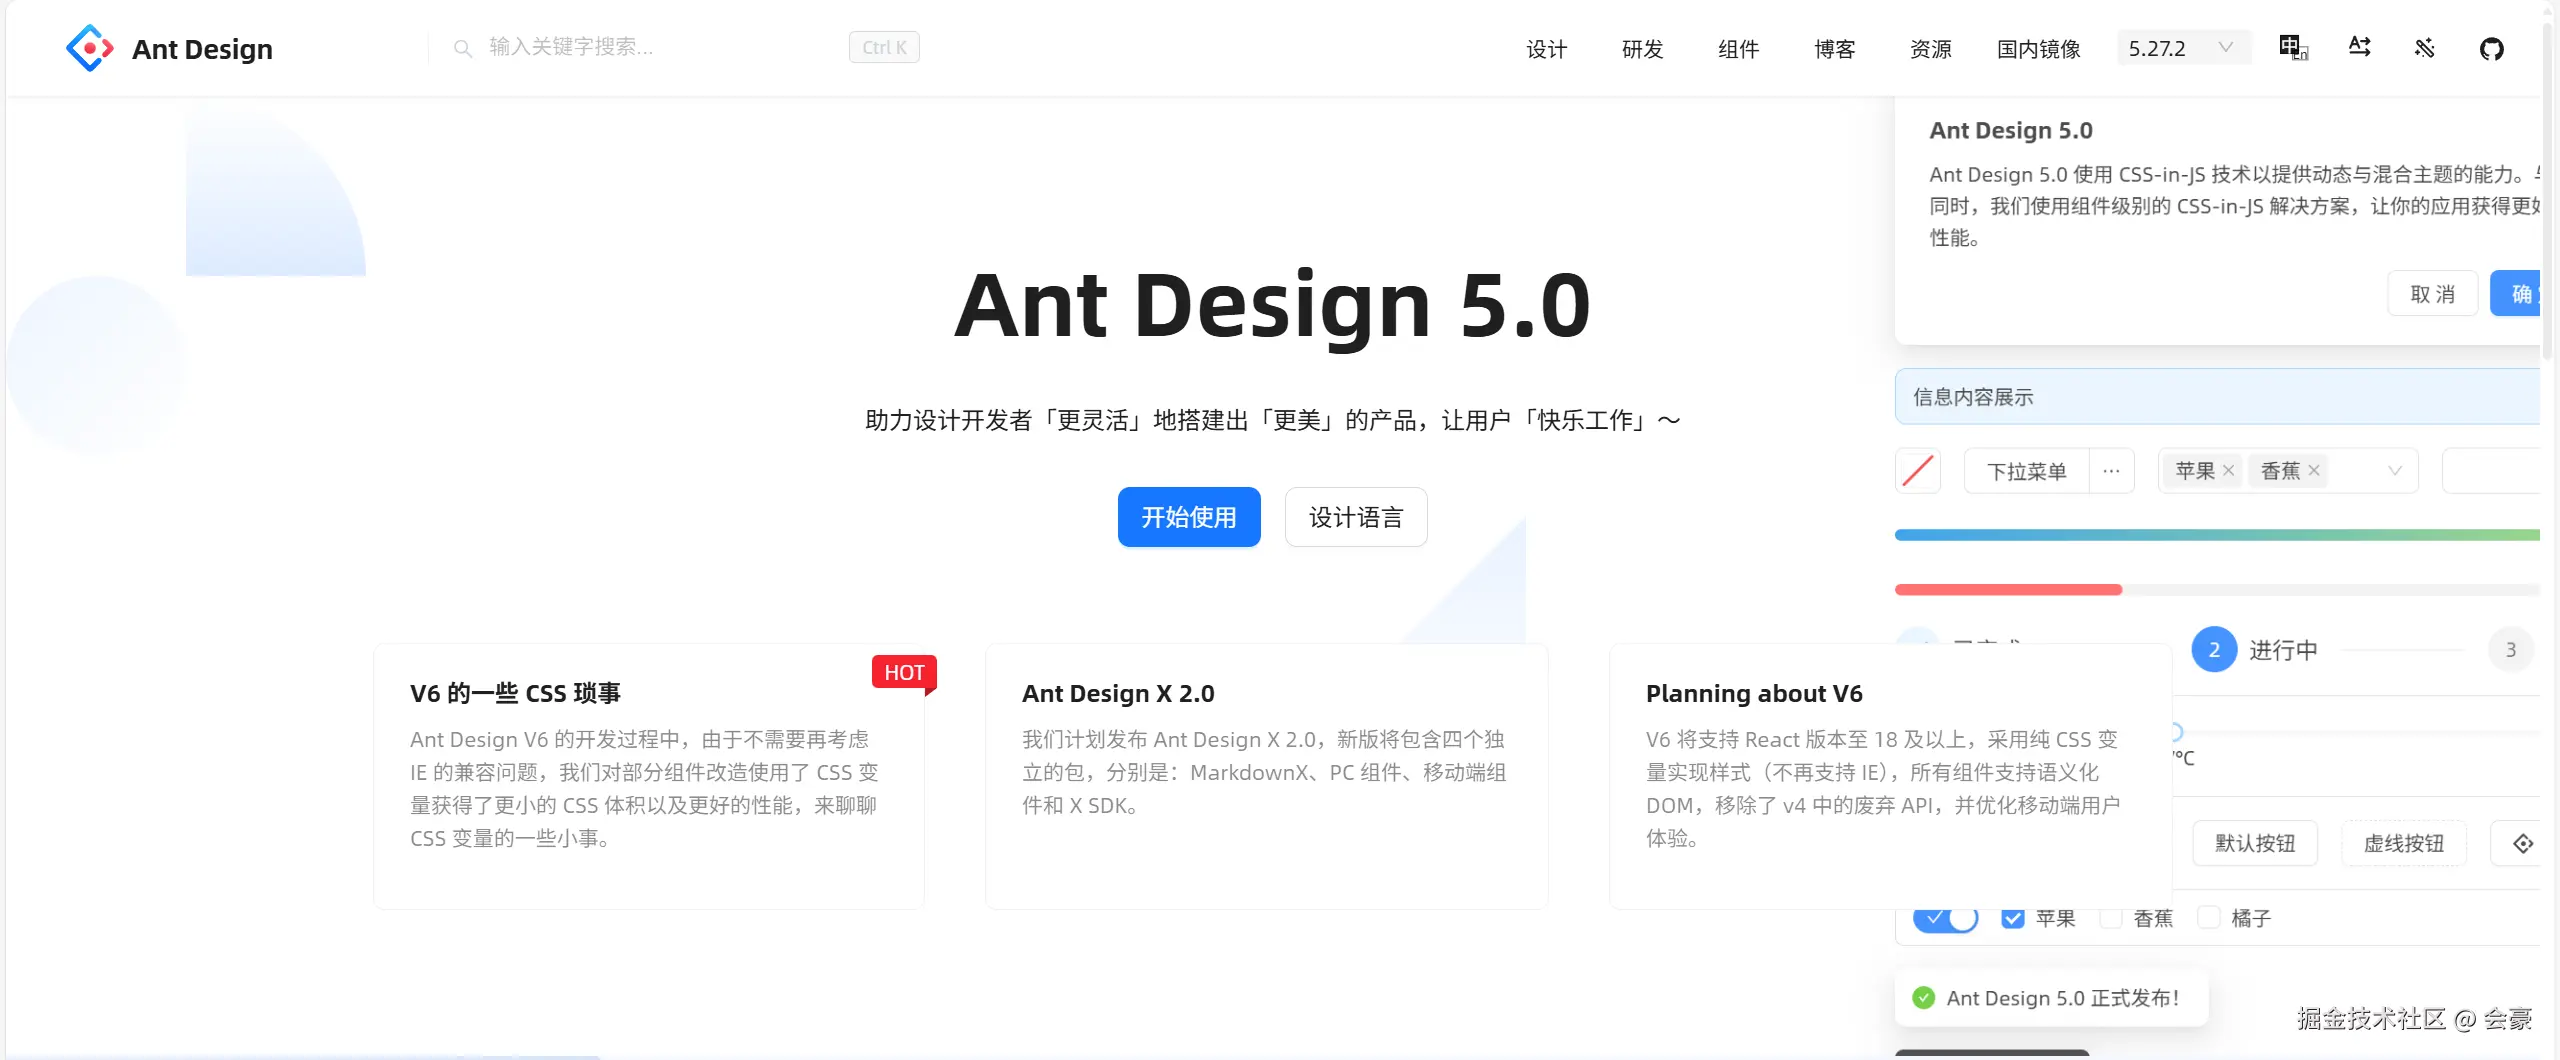This screenshot has height=1060, width=2560.
Task: Click the Ant Design home link text
Action: pyautogui.click(x=202, y=49)
